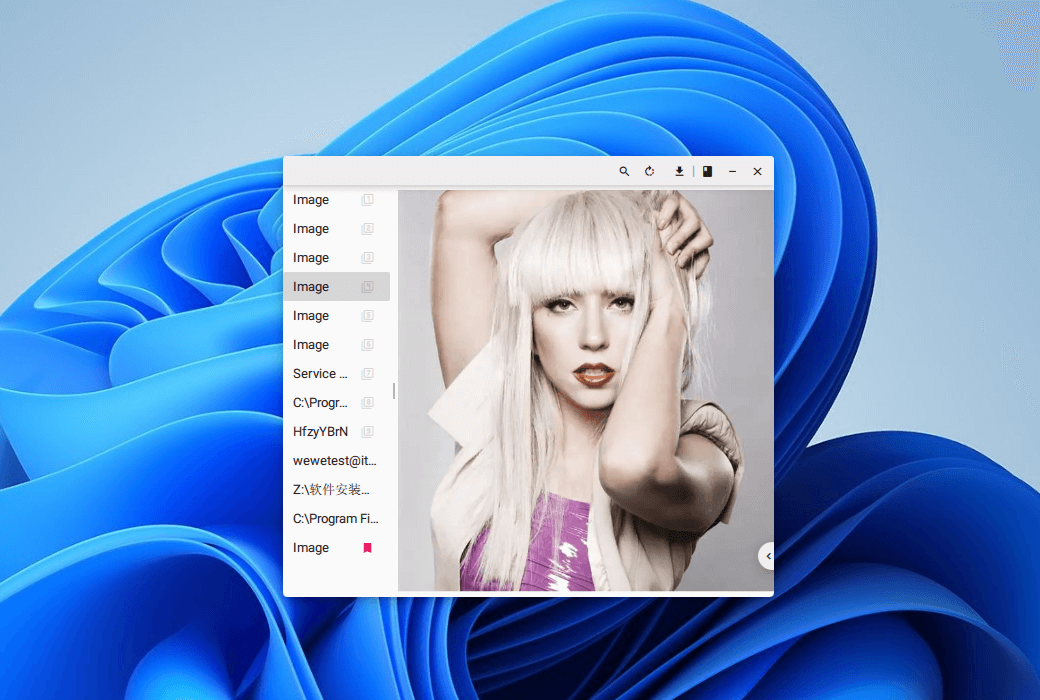Select the Image entry with badge 1
This screenshot has width=1040, height=700.
pos(336,200)
